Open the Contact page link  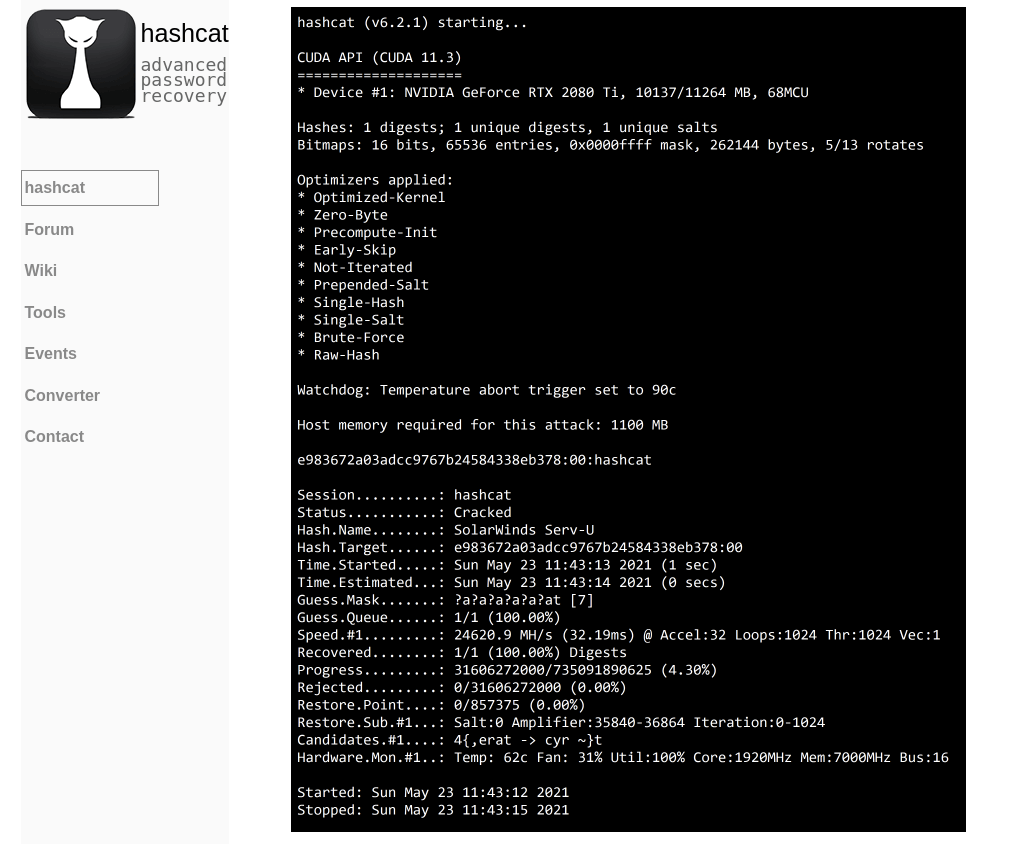point(54,437)
